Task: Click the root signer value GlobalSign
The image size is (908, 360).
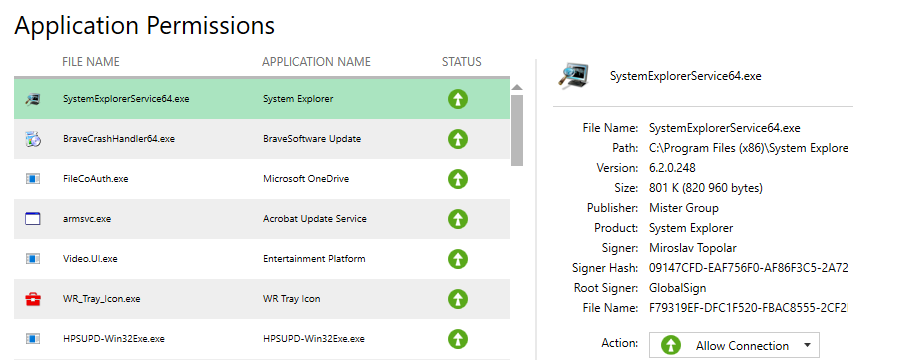Action: tap(678, 288)
